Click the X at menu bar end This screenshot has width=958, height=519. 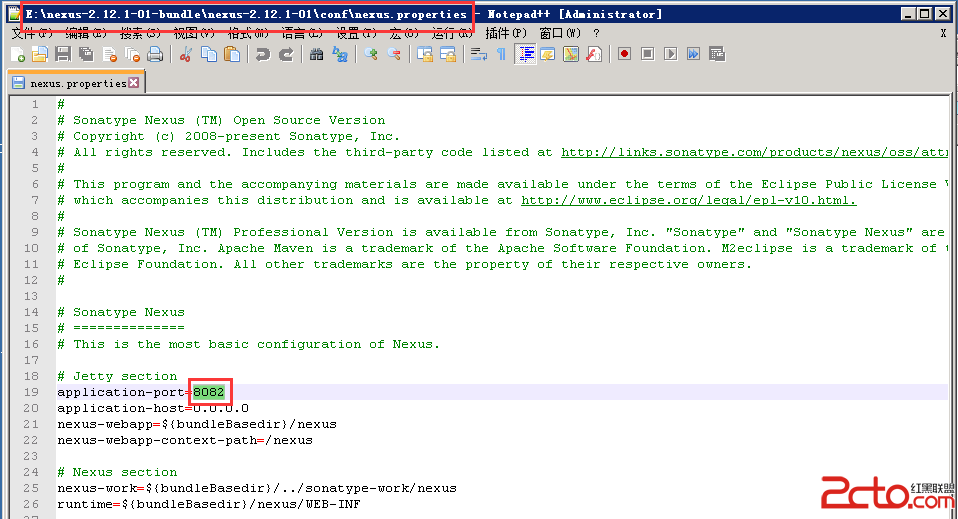[944, 33]
